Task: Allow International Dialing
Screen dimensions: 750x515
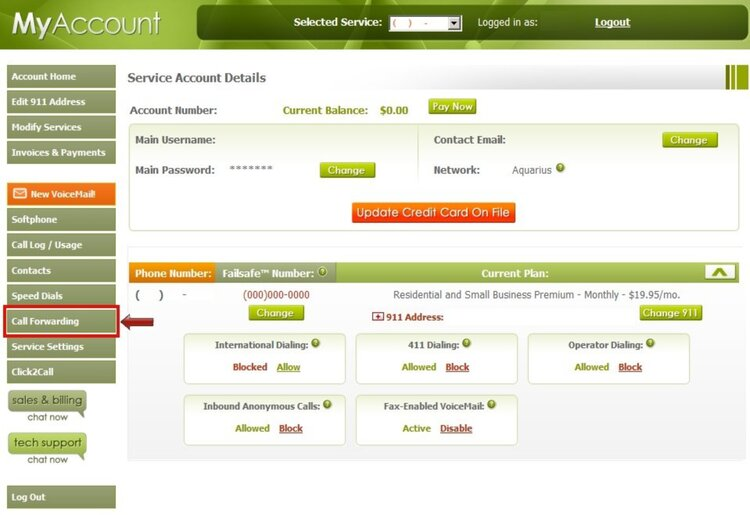Action: 288,367
